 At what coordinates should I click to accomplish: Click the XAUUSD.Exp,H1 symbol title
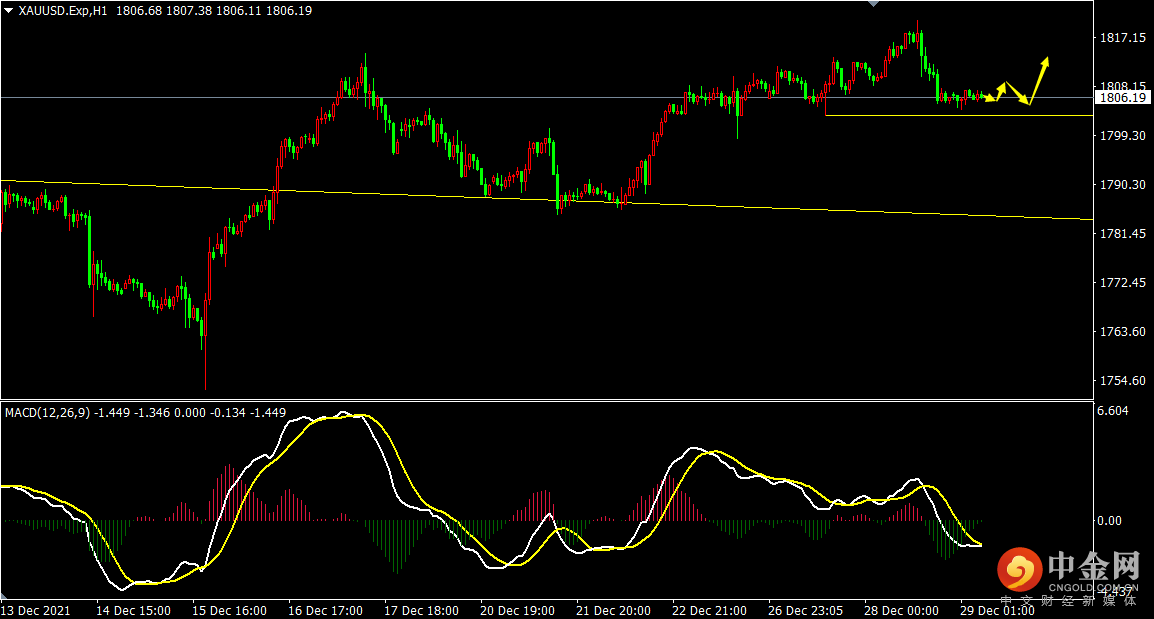[63, 11]
